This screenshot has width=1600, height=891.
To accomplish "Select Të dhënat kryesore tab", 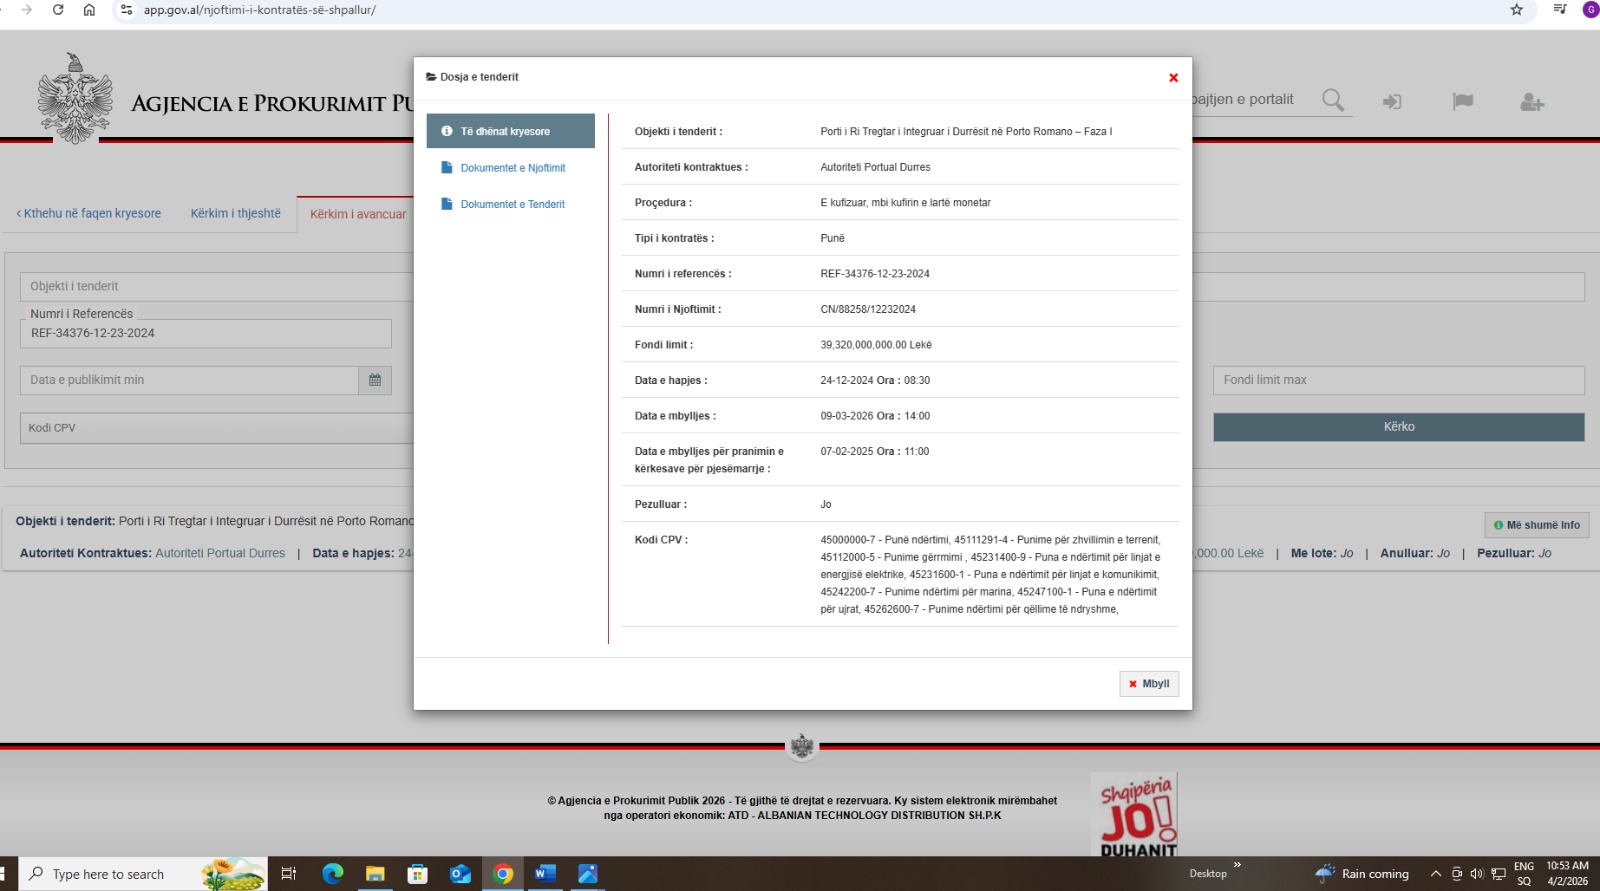I will 510,131.
